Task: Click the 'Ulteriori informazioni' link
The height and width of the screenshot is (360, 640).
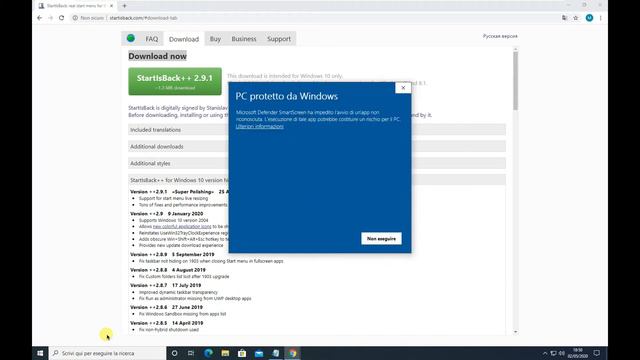Action: point(260,127)
